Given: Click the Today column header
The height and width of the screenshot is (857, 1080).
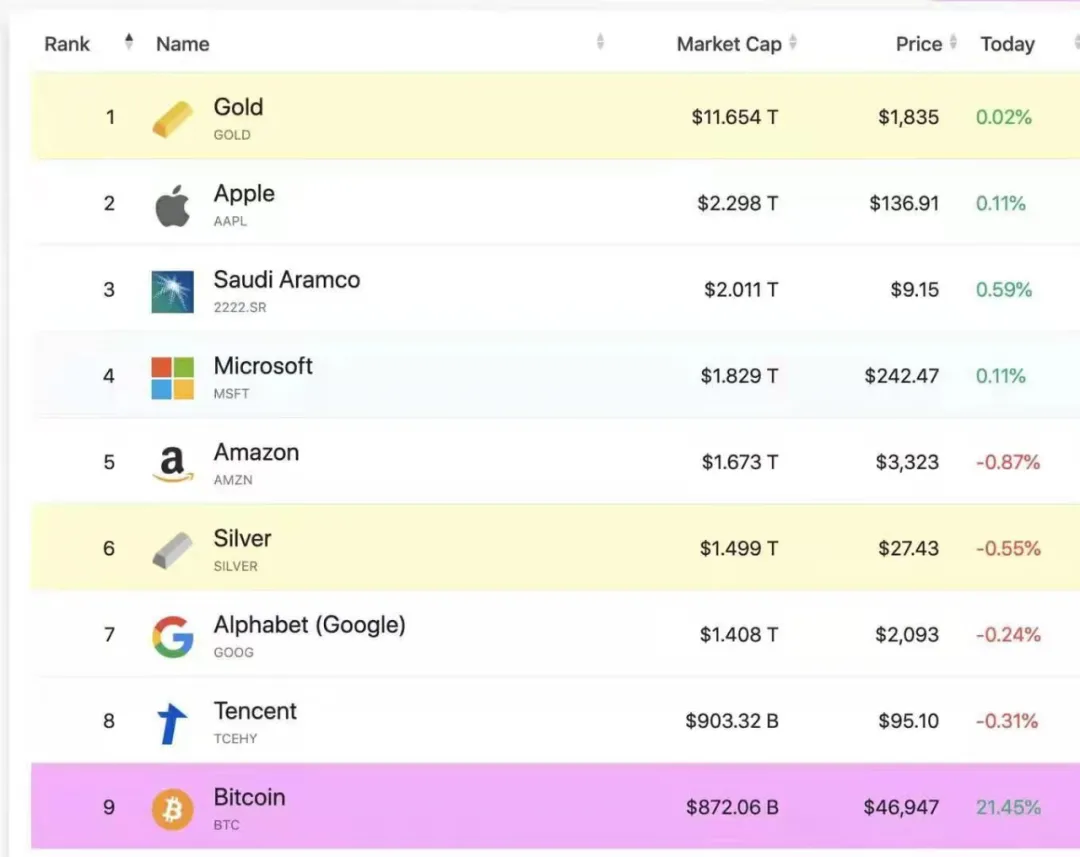Looking at the screenshot, I should (1007, 44).
